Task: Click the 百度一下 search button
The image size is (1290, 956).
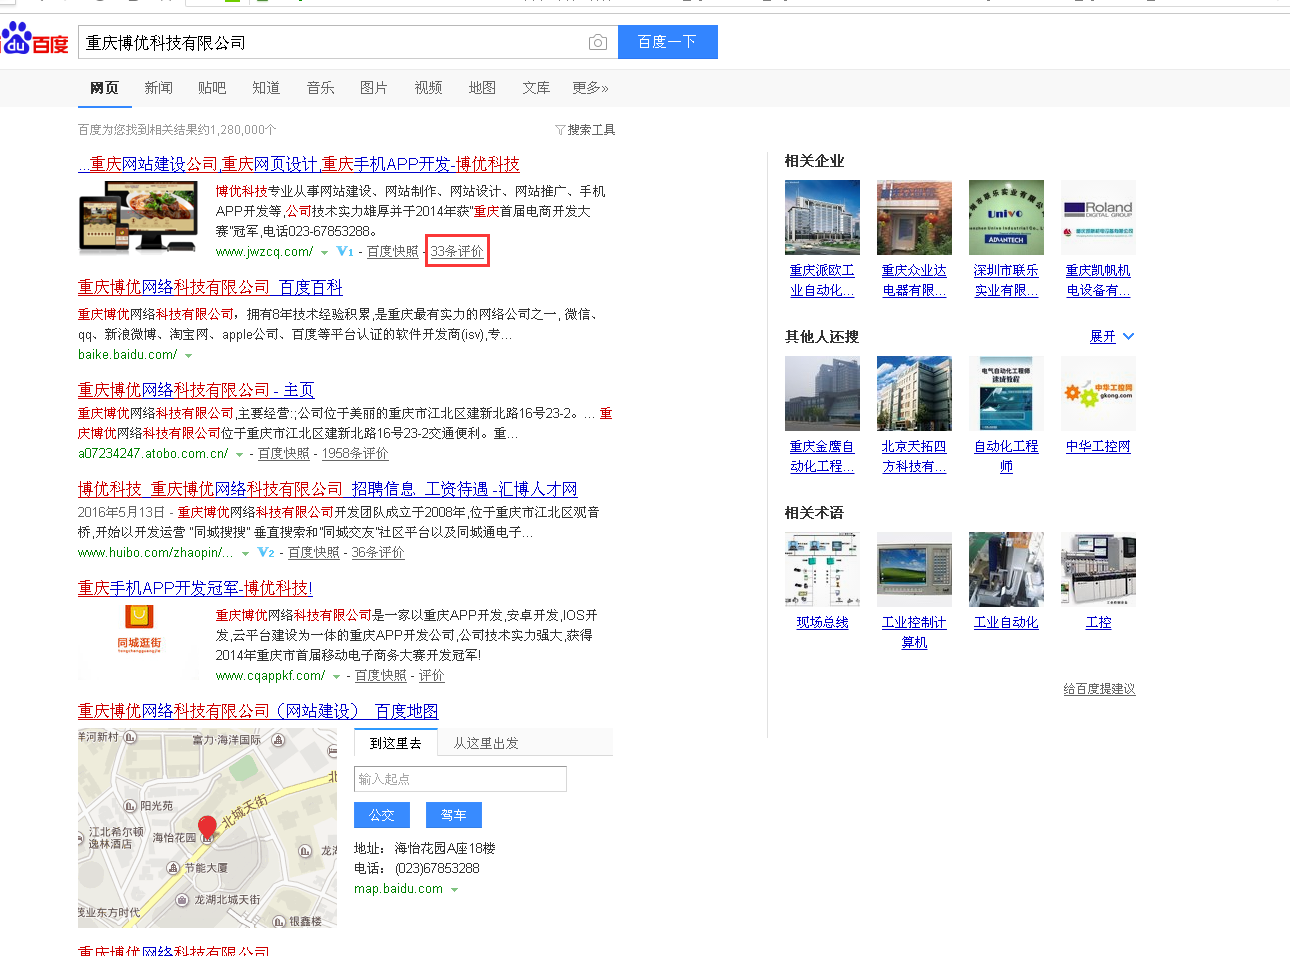Action: click(667, 42)
